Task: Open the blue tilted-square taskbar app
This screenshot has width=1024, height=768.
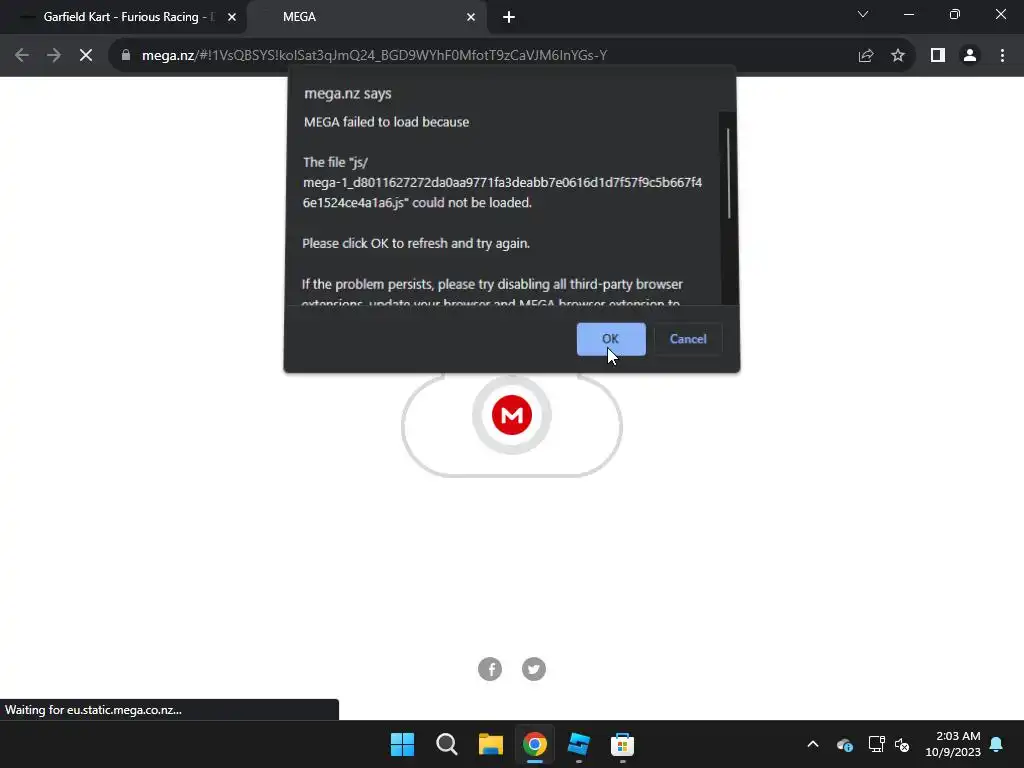Action: pos(579,744)
